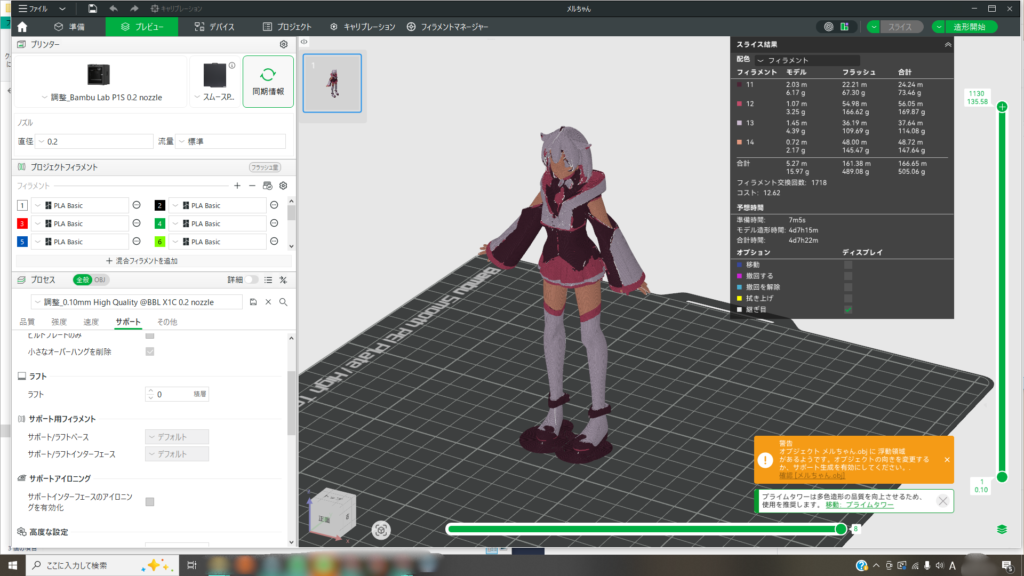Screen dimensions: 1024x576
Task: Click the compare presets icon
Action: point(283,280)
